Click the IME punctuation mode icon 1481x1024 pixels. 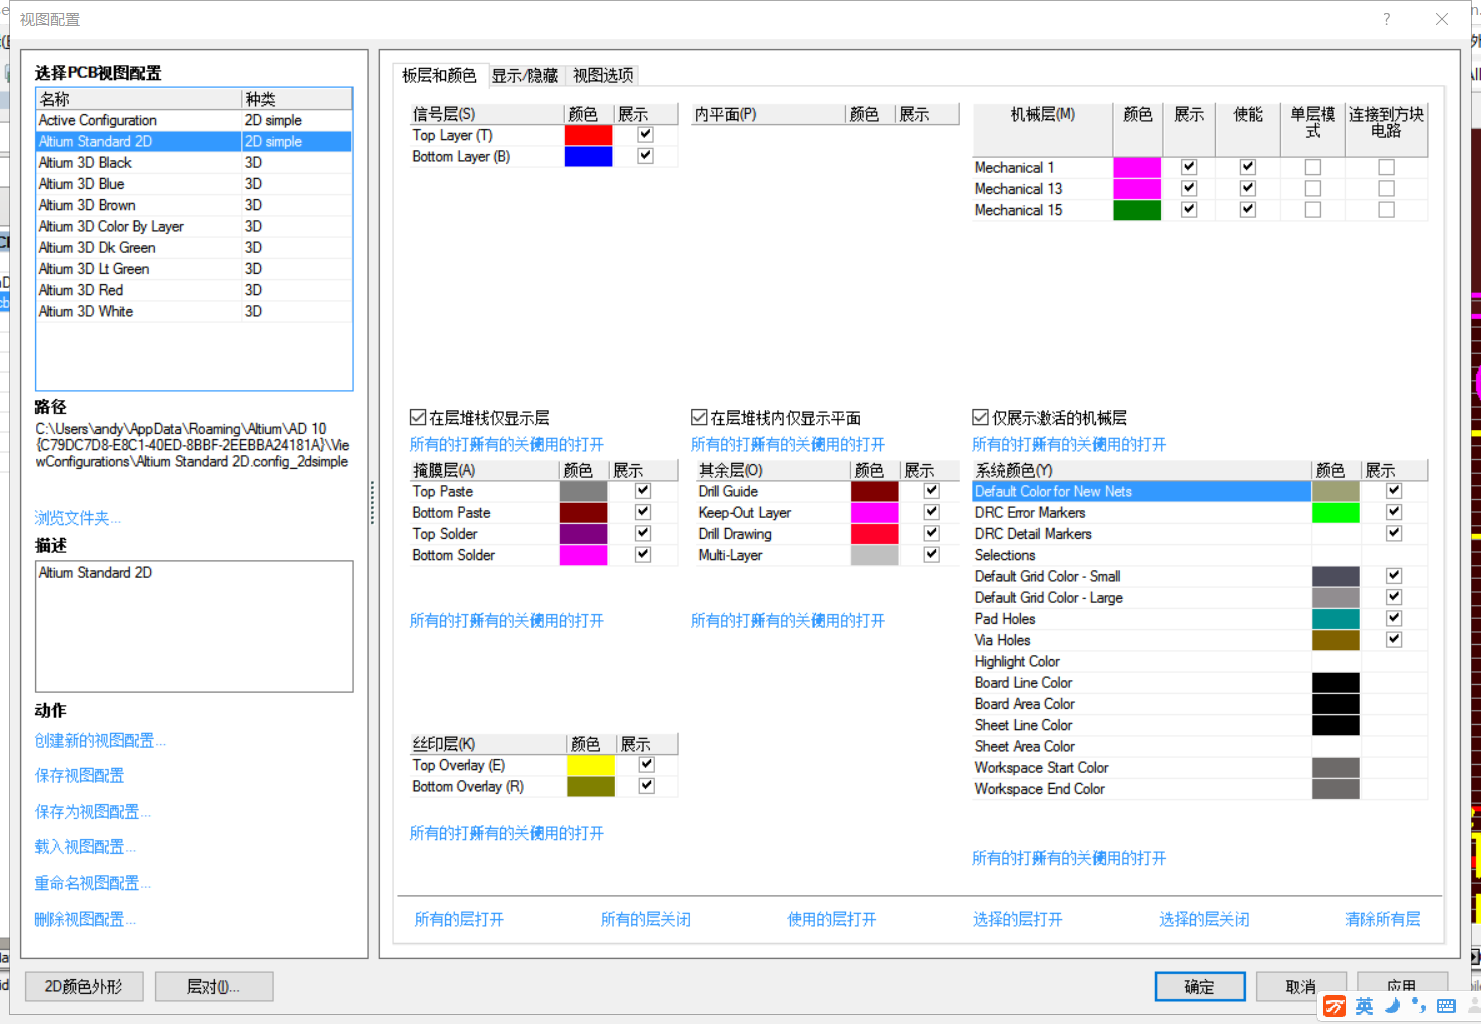tap(1419, 1006)
